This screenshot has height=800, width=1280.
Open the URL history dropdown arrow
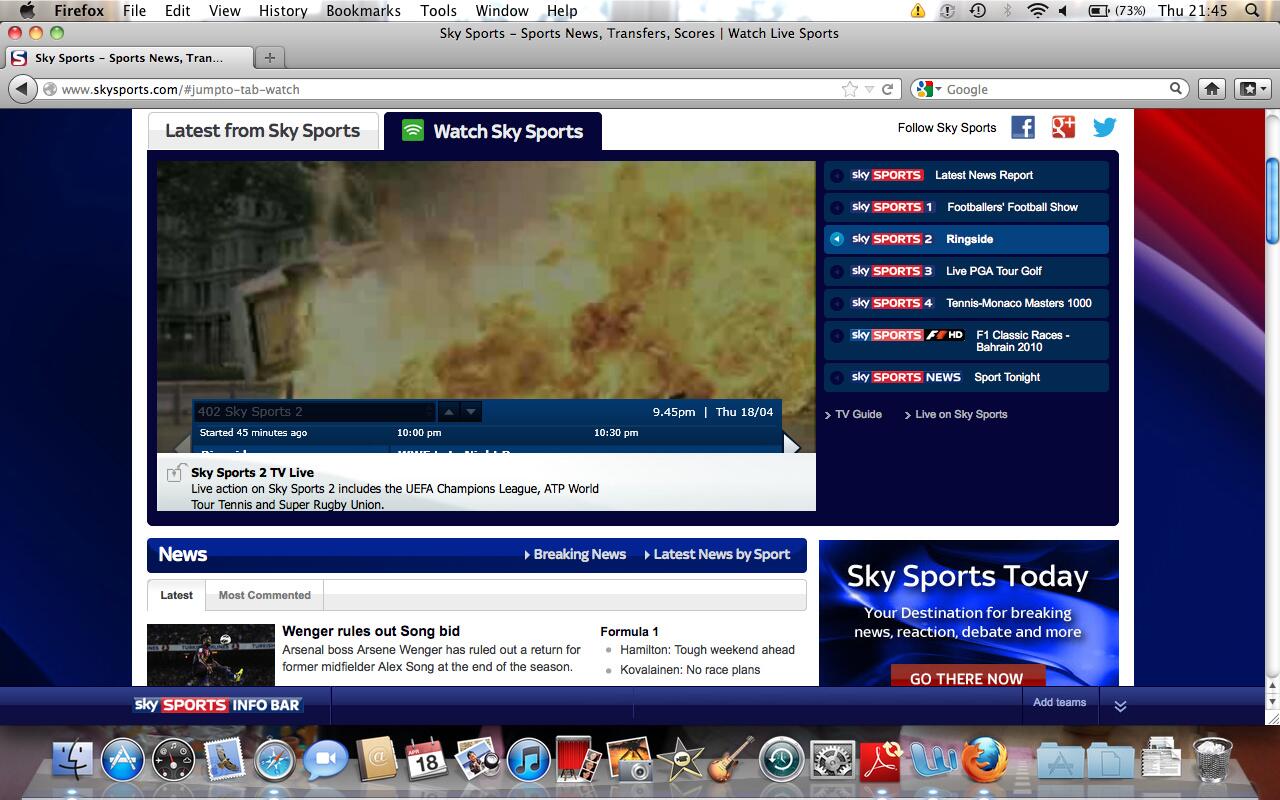[x=869, y=89]
